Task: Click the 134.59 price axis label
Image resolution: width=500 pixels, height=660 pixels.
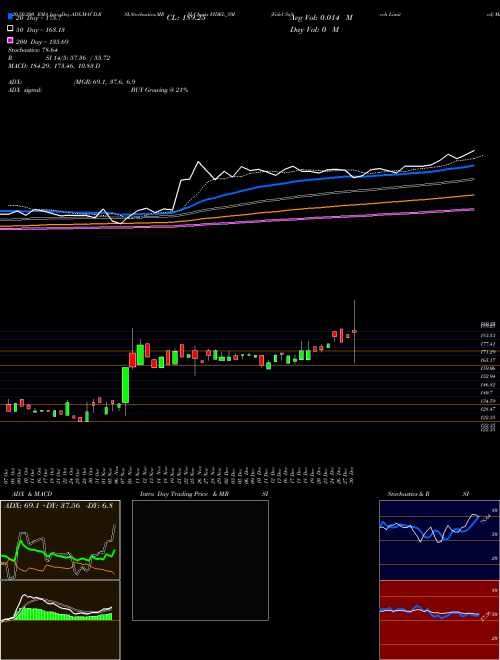Action: 488,401
